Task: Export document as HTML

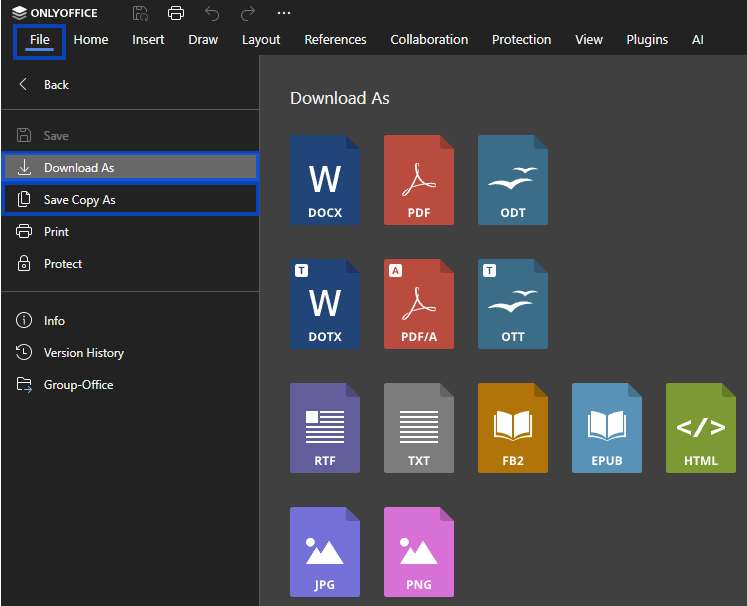Action: tap(701, 428)
